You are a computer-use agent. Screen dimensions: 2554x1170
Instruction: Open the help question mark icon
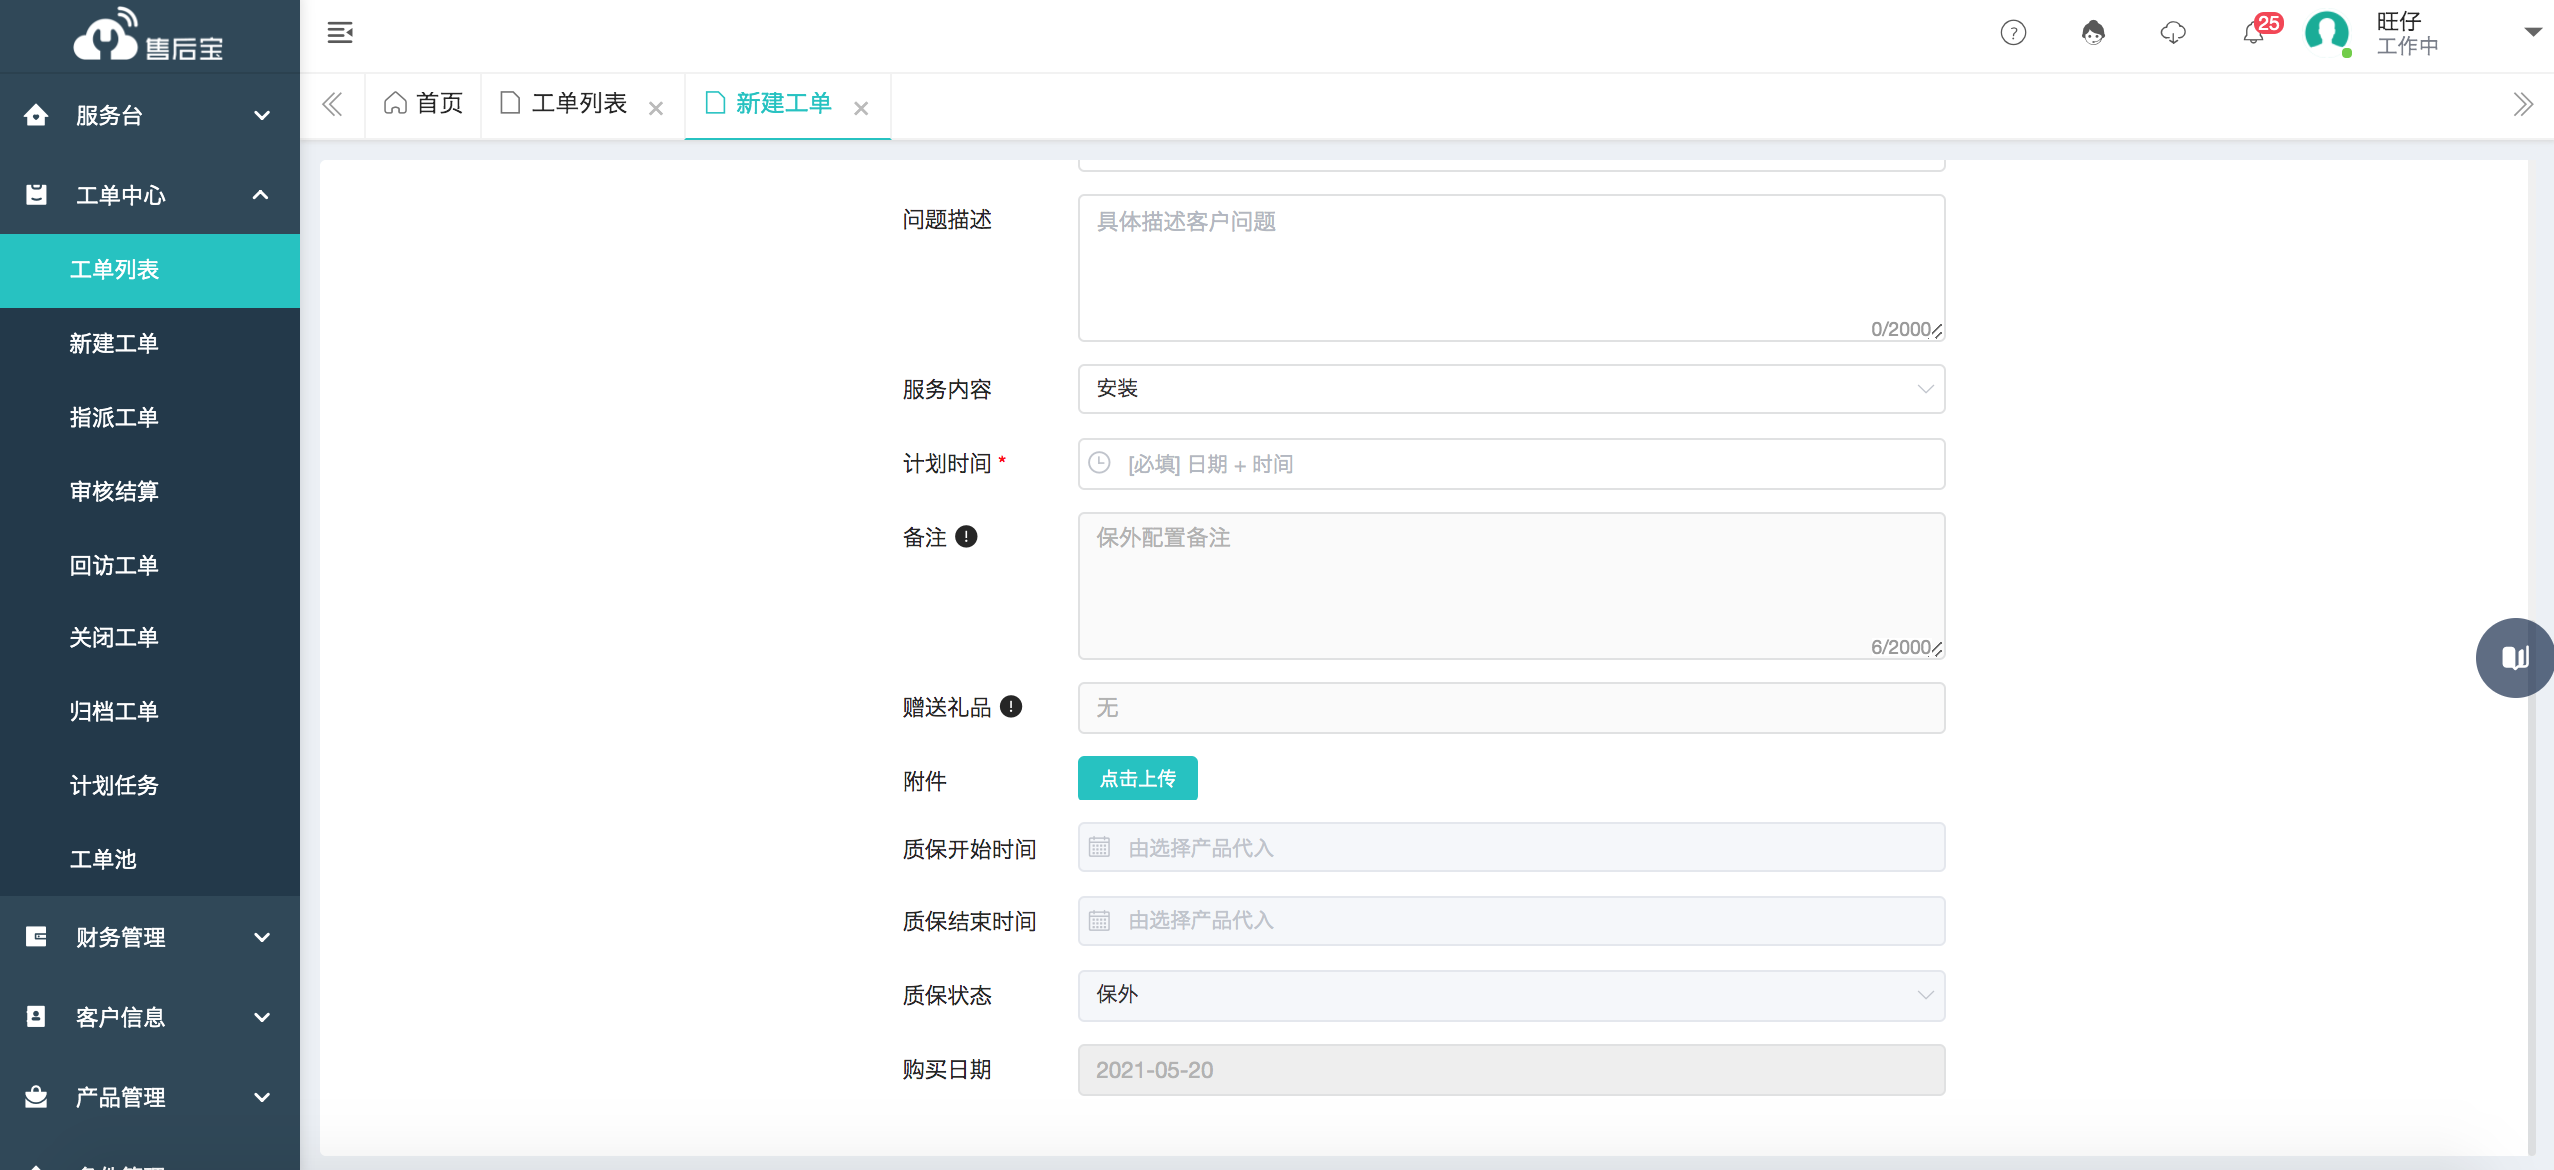pyautogui.click(x=2012, y=33)
